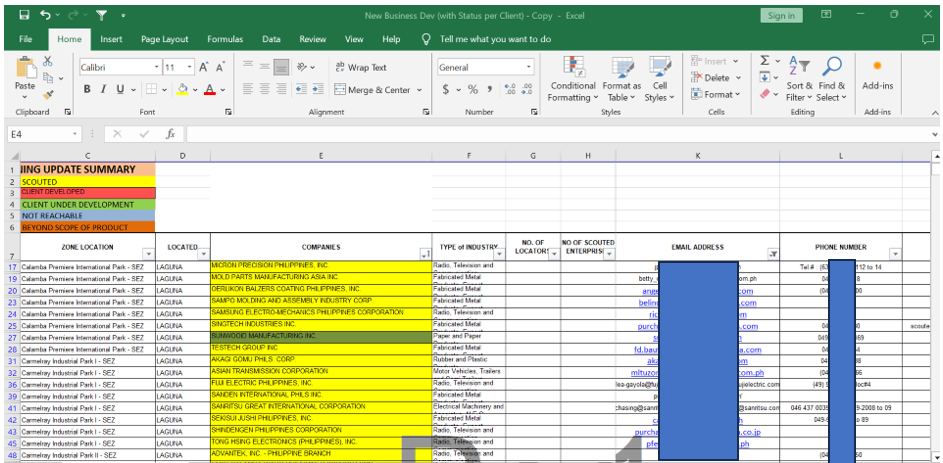Screen dimensions: 943x463
Task: Open the COMPANIES column filter dropdown
Action: [425, 254]
